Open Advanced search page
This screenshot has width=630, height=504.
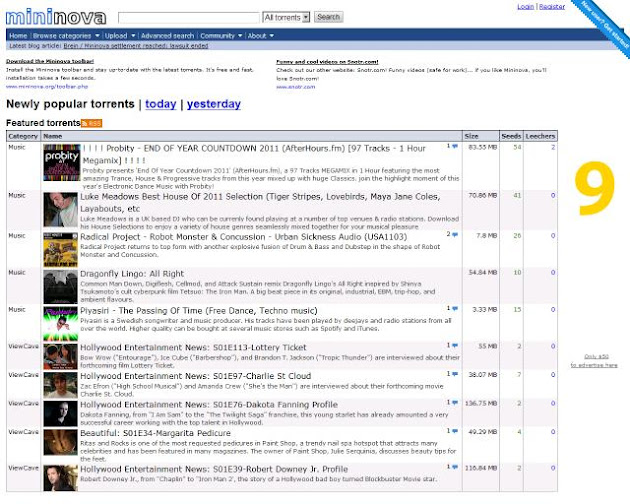pyautogui.click(x=167, y=36)
